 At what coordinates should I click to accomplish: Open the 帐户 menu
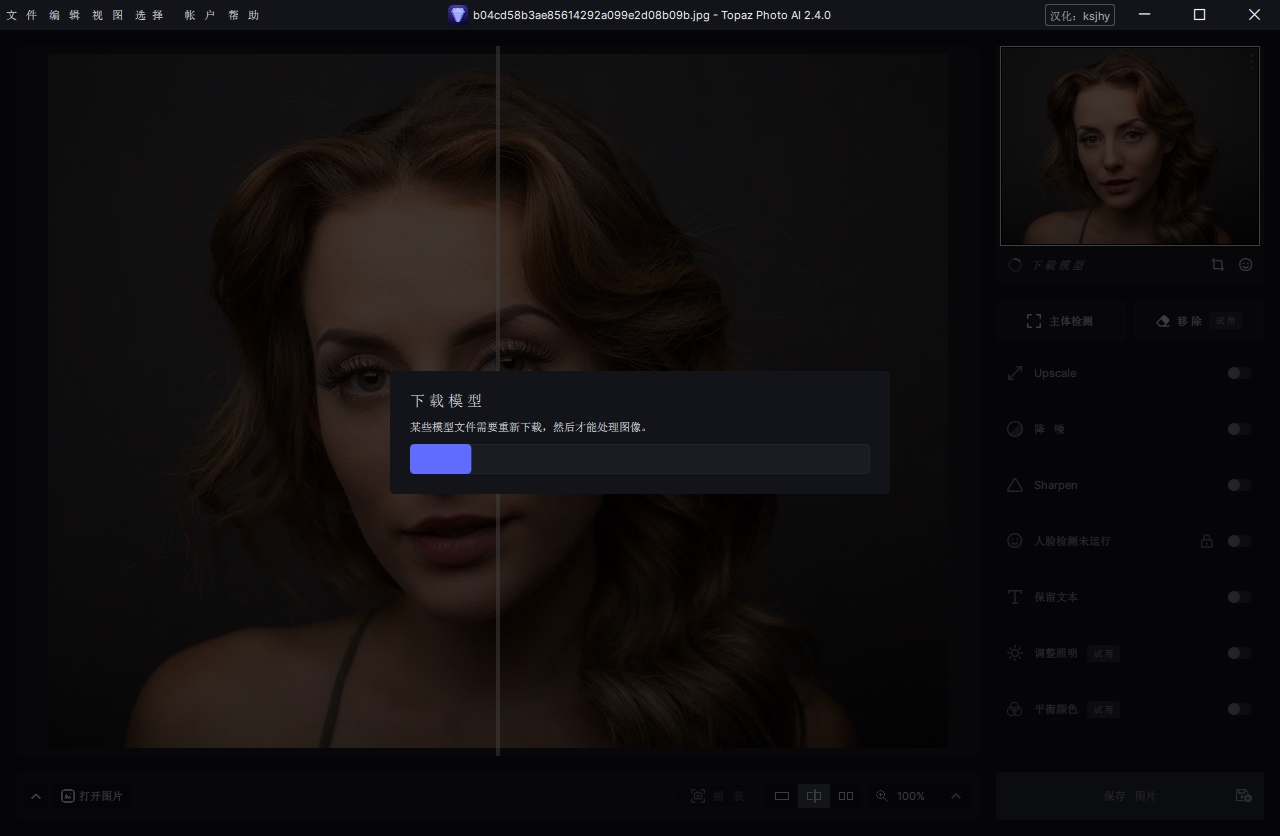click(200, 15)
